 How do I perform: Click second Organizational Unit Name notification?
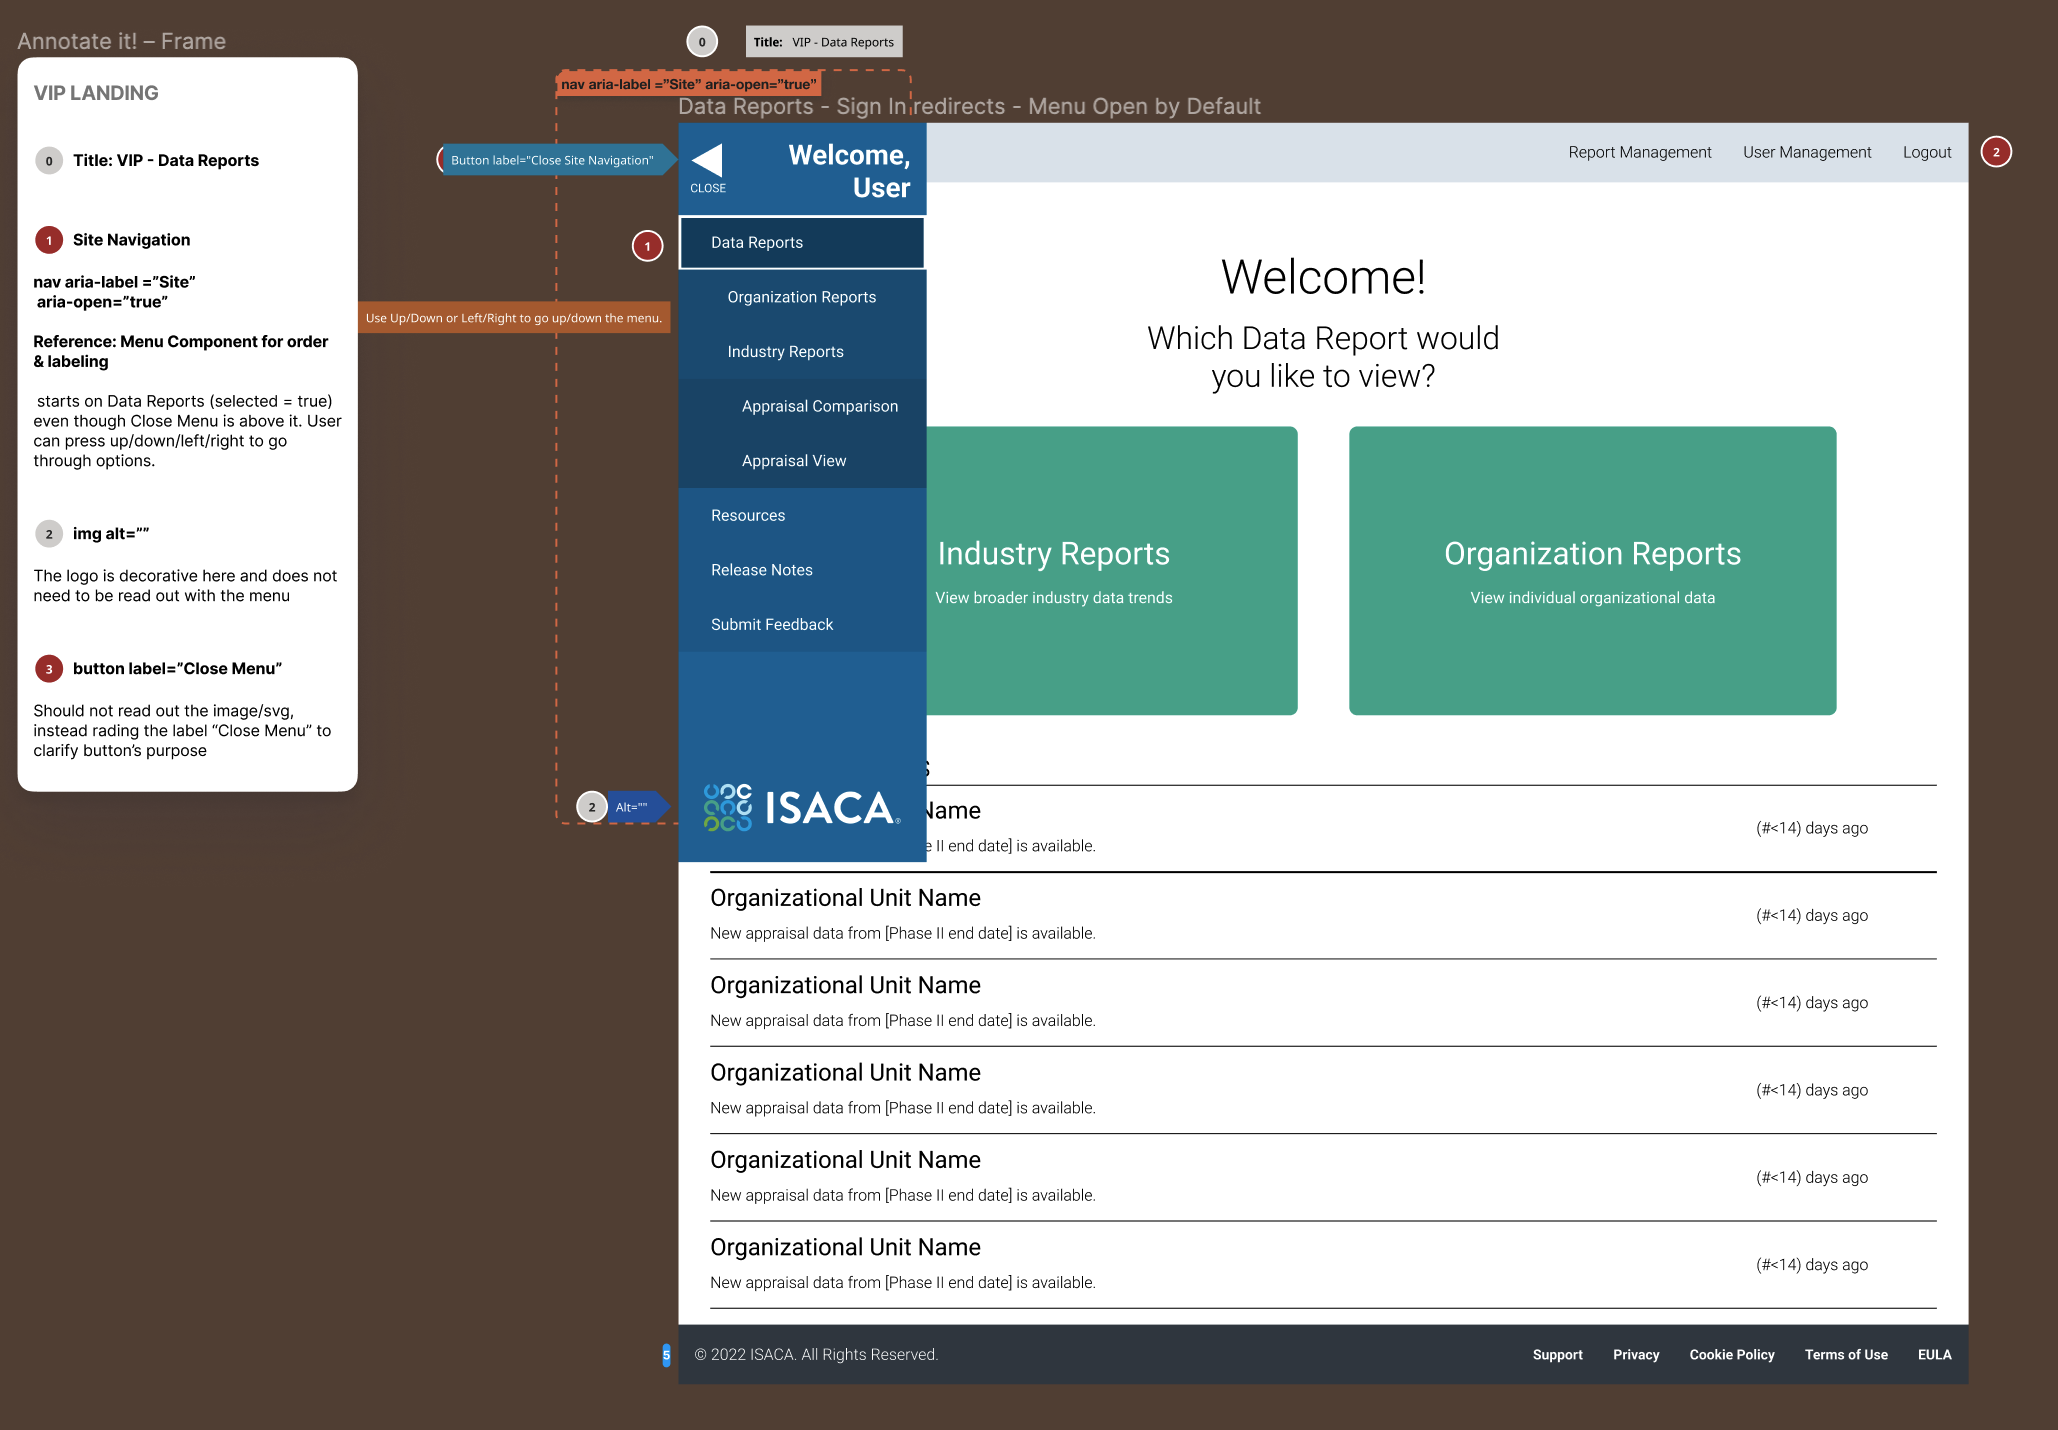[x=845, y=898]
